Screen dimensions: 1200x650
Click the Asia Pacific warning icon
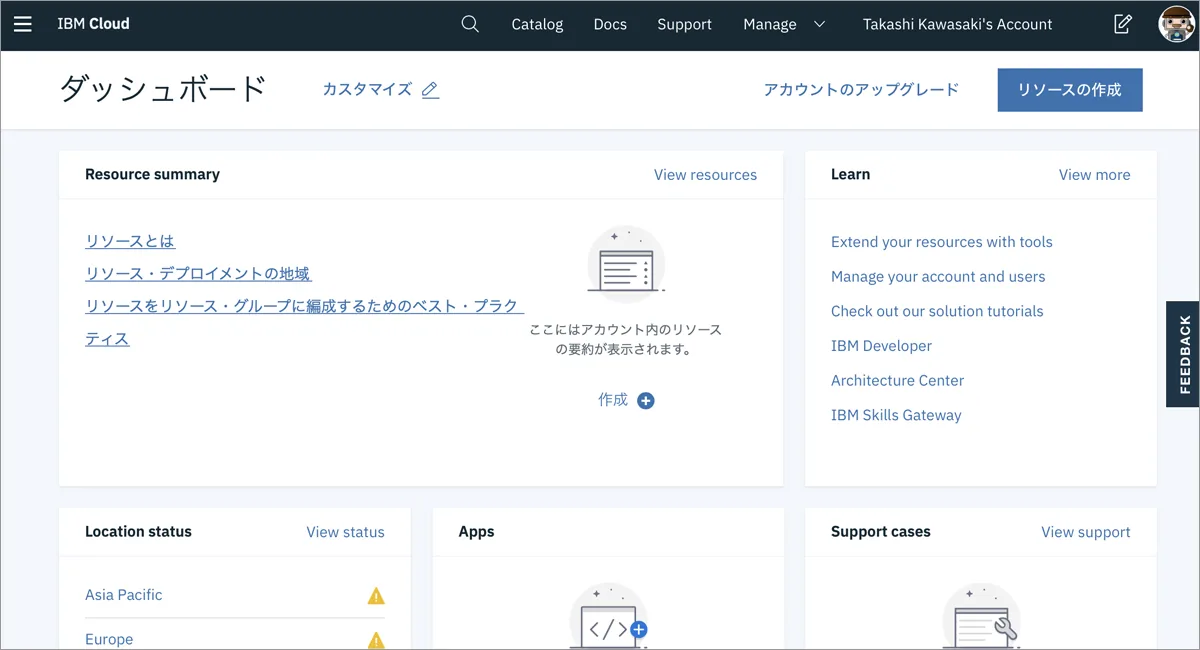(x=376, y=596)
